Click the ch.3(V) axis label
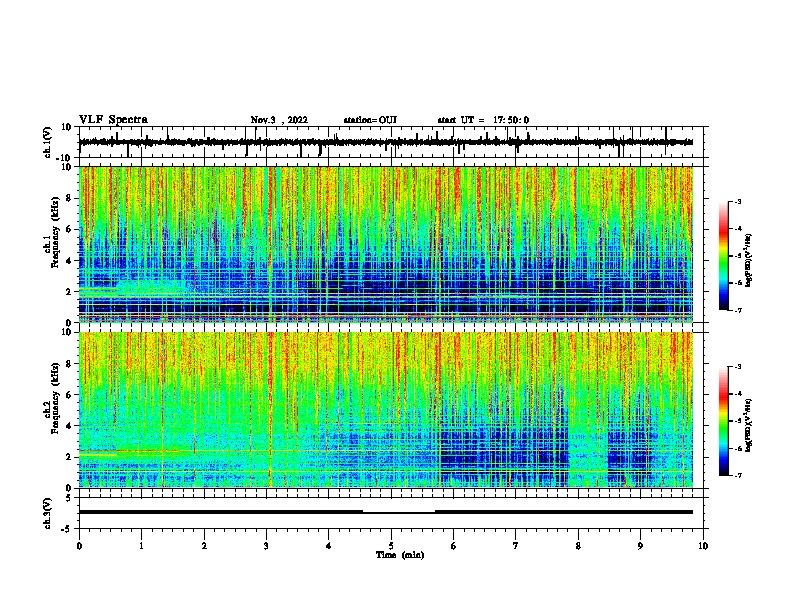 (x=48, y=514)
